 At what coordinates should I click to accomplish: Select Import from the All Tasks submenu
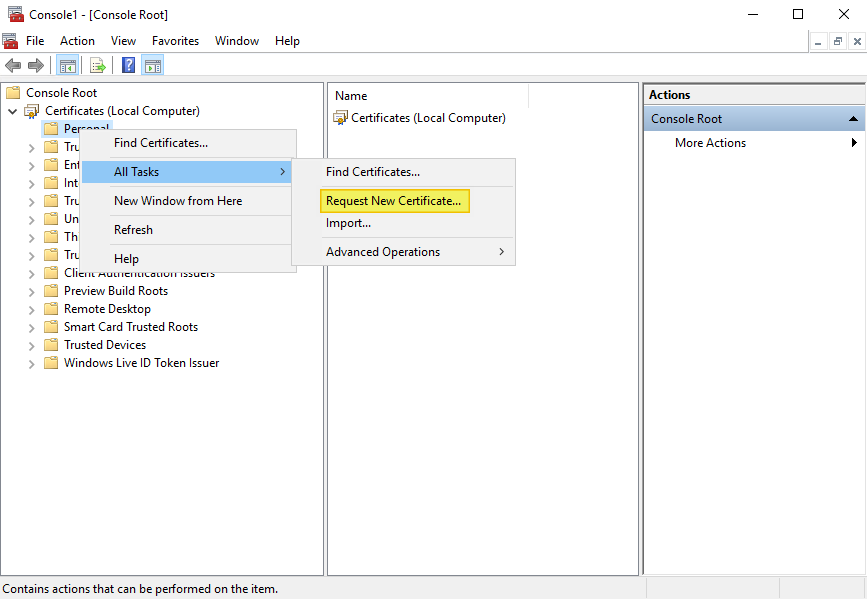click(x=348, y=223)
